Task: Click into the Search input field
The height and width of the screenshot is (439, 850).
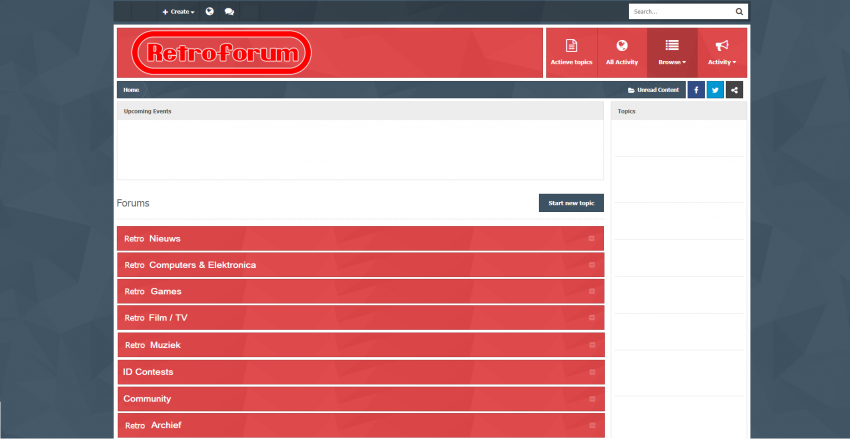Action: point(680,12)
